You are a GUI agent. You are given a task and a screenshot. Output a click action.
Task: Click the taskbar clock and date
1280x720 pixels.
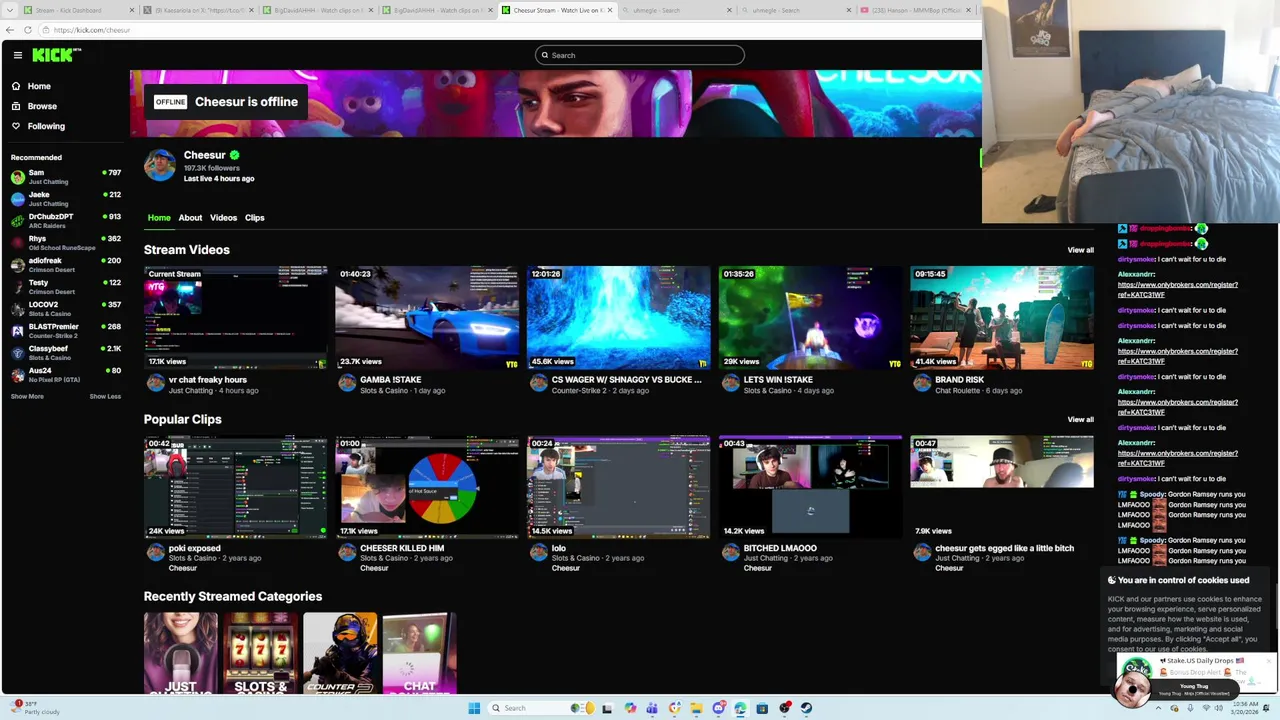1246,708
